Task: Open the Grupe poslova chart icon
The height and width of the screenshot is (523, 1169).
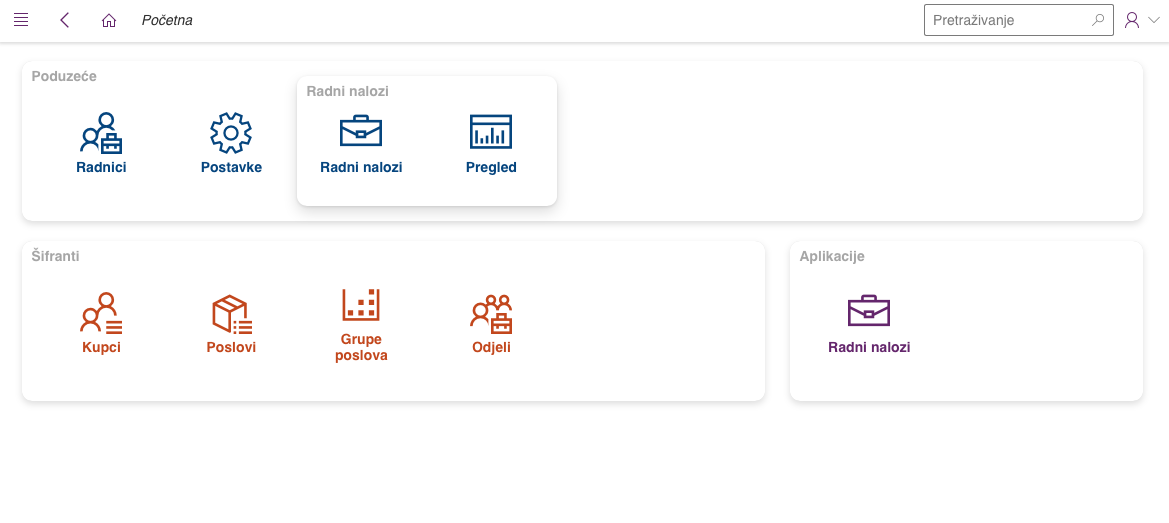Action: tap(361, 305)
